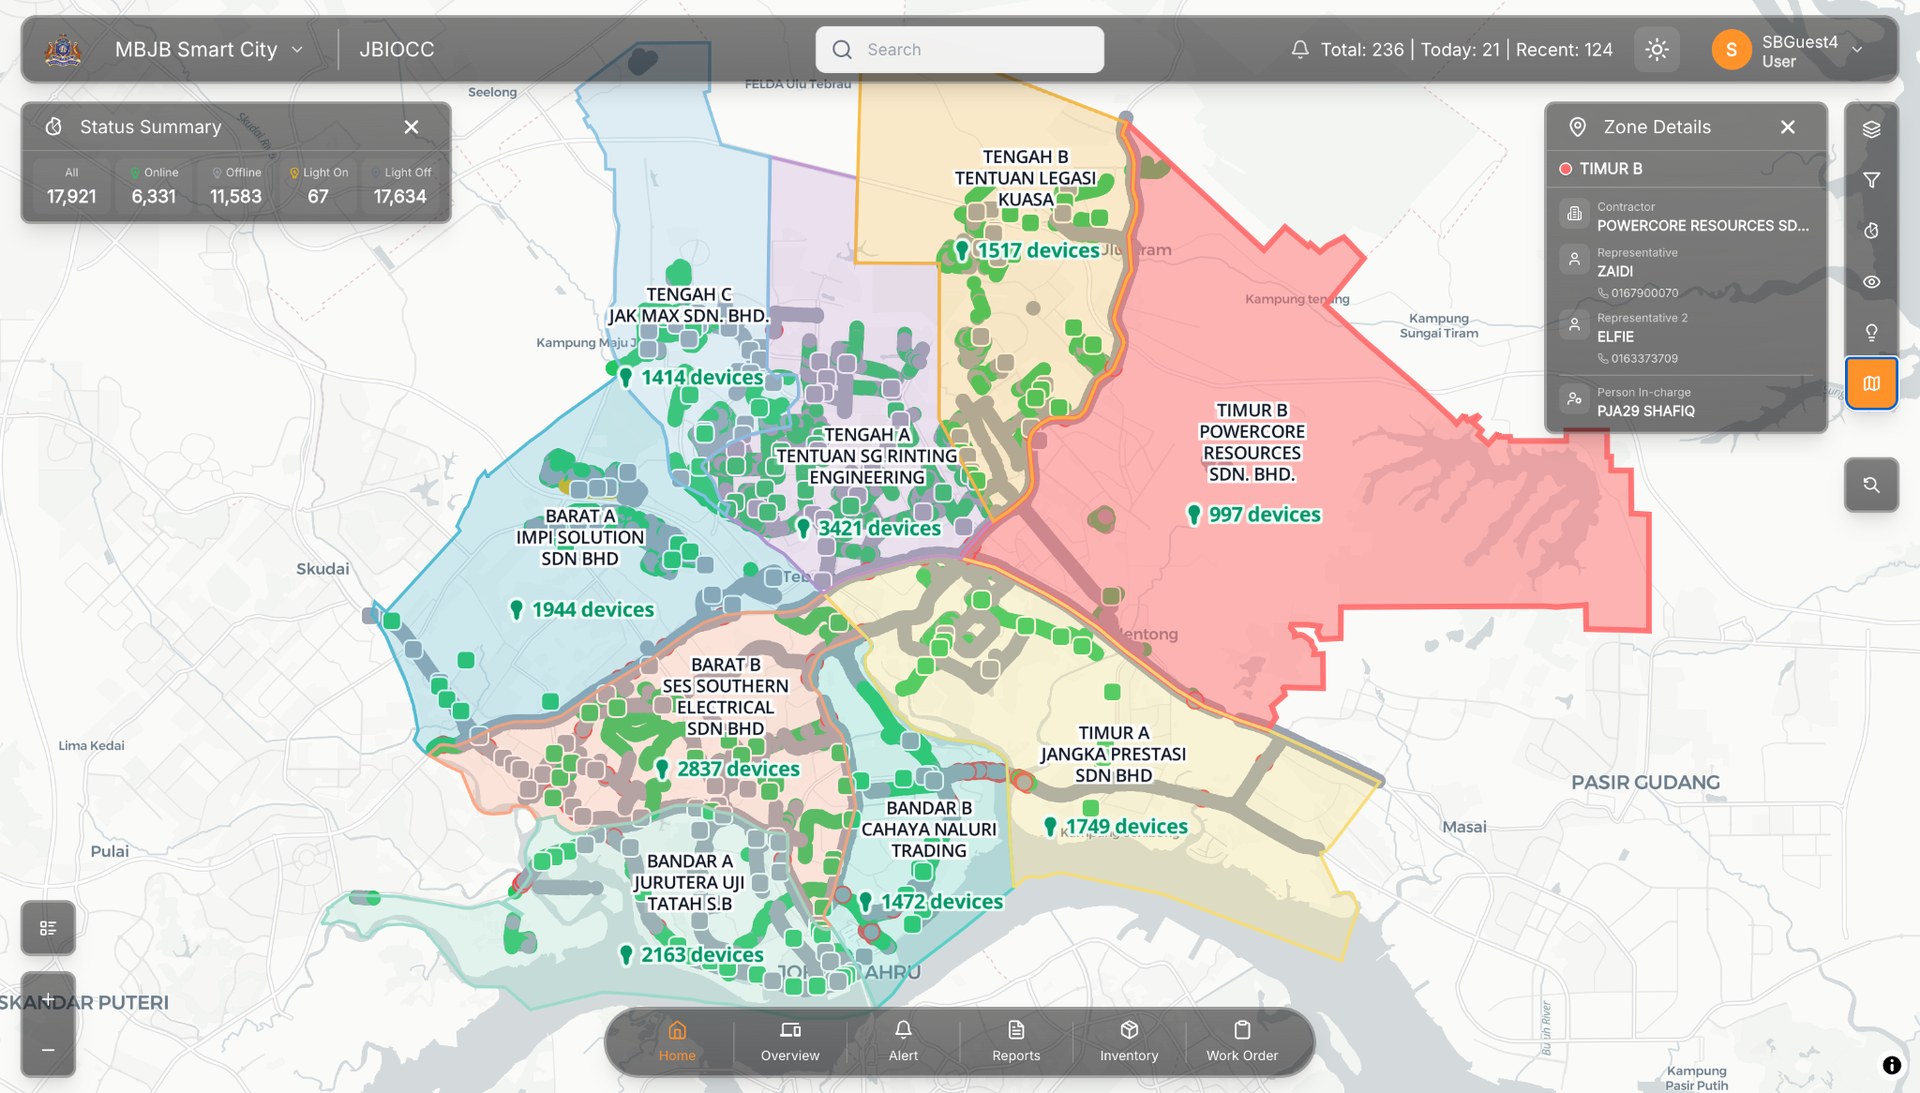This screenshot has width=1920, height=1093.
Task: Select the BARAT B SES SOUTHERN zone label
Action: [725, 697]
